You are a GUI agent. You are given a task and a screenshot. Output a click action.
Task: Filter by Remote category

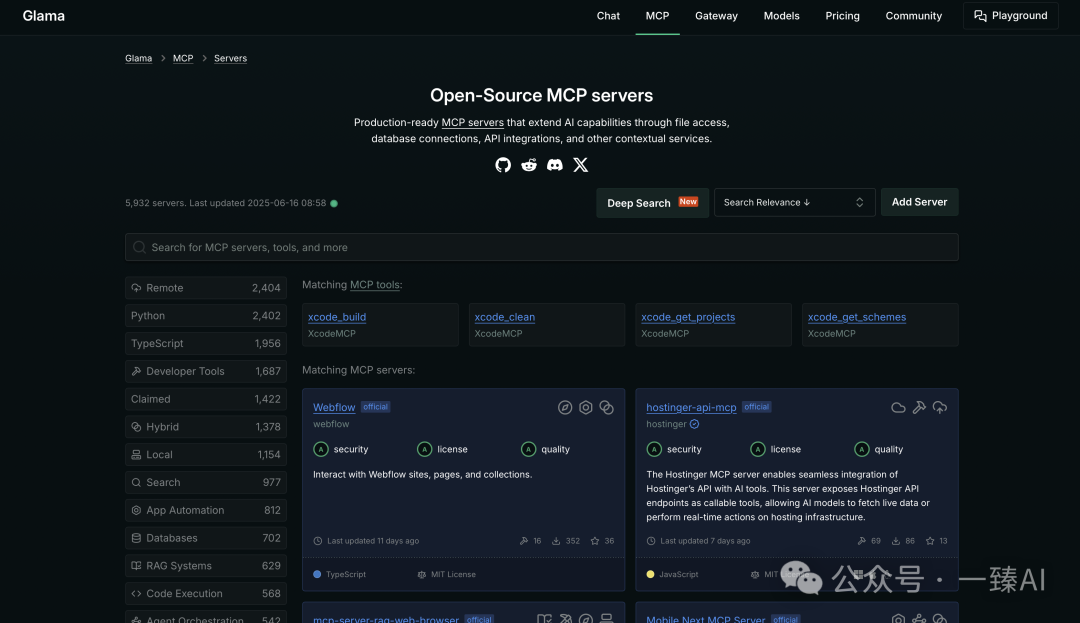[206, 288]
